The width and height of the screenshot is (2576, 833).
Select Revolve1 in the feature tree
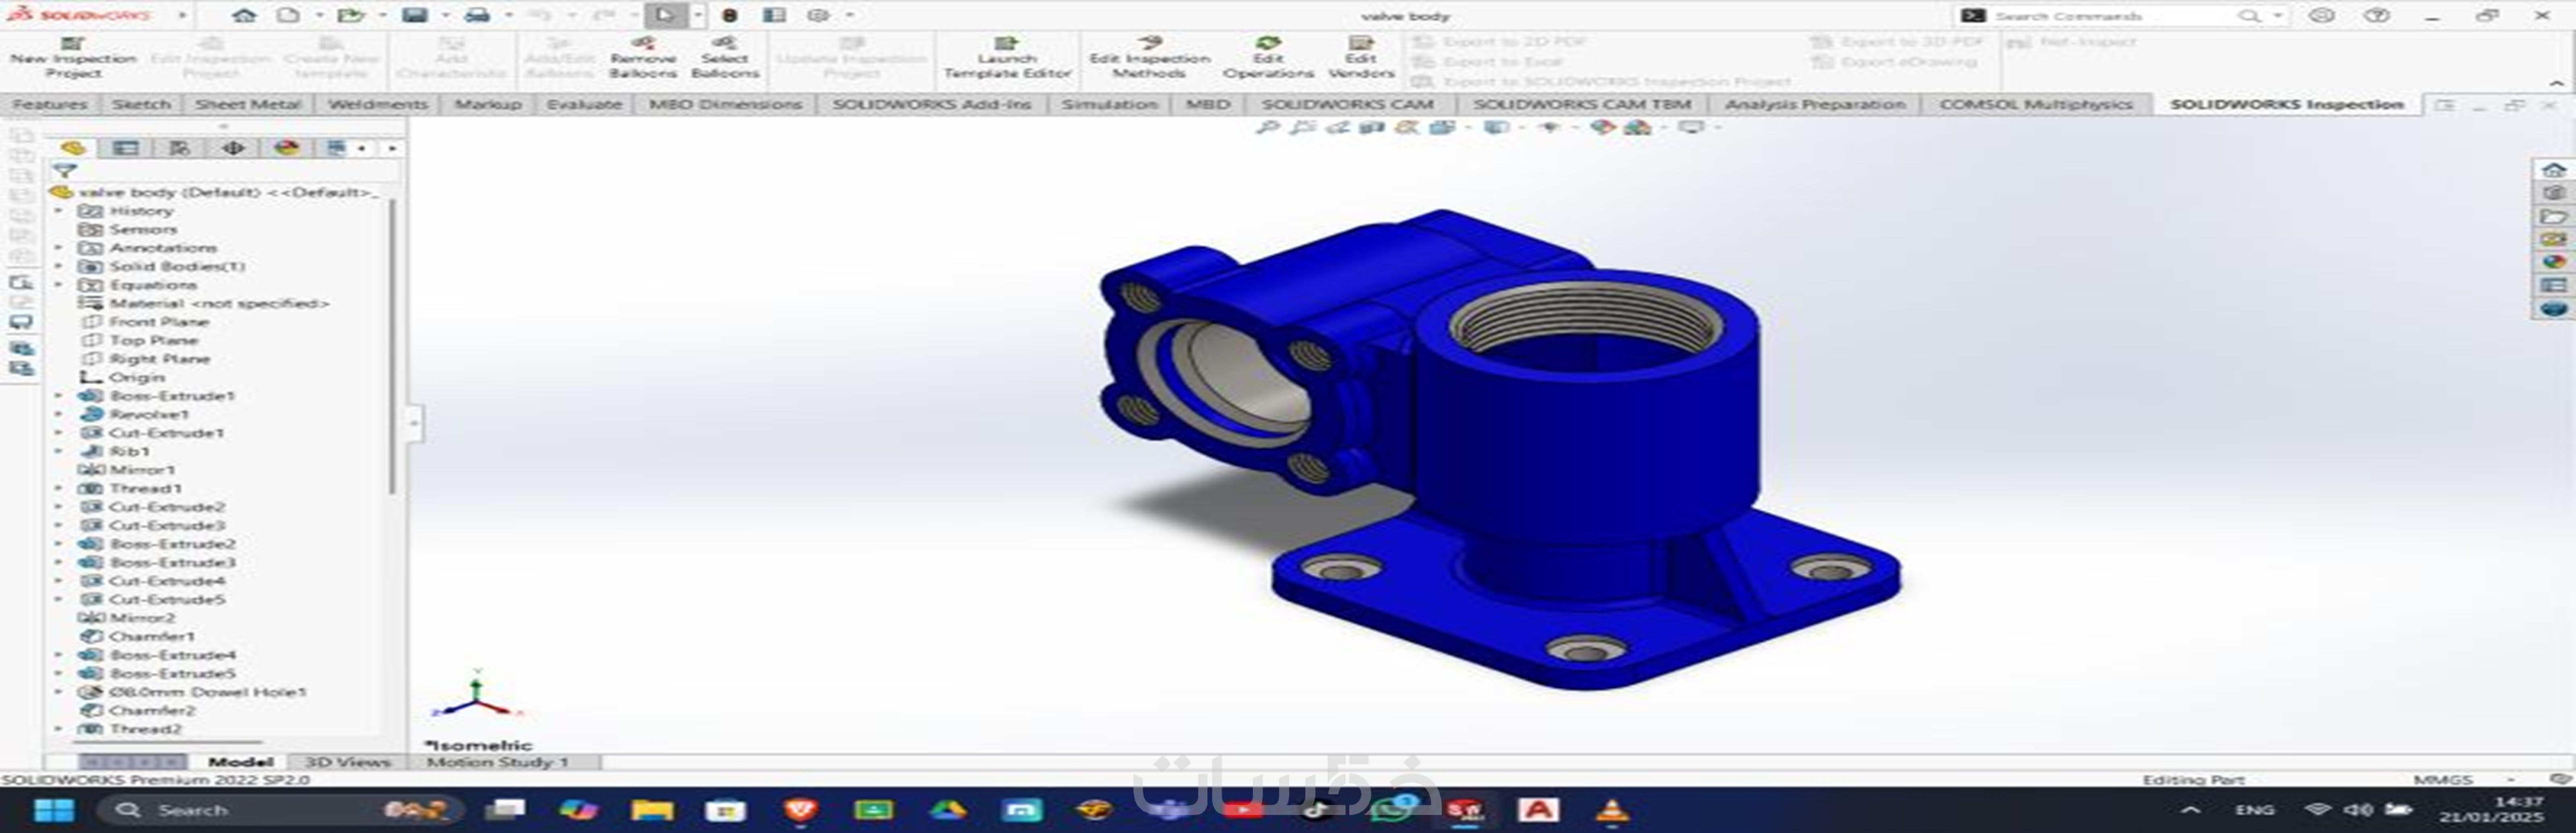coord(149,414)
